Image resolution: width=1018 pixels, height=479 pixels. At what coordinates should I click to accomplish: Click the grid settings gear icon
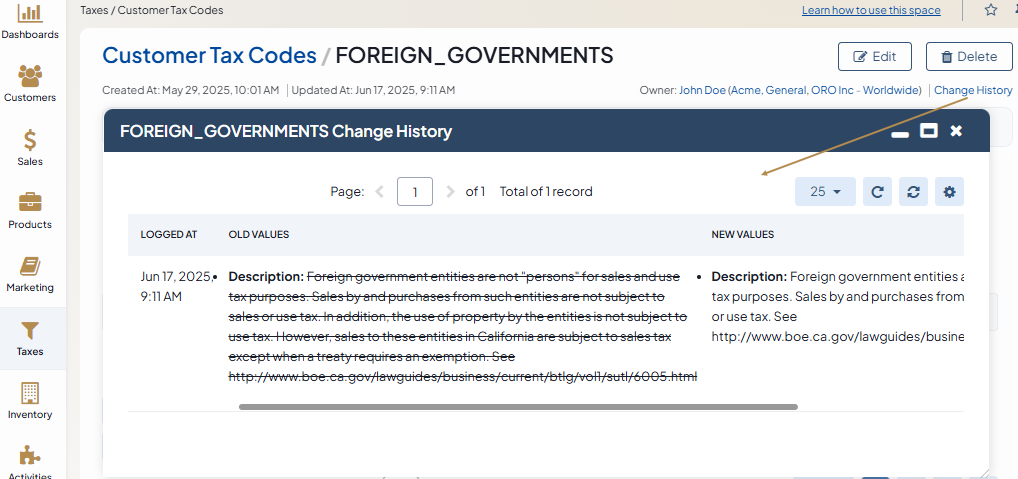click(x=949, y=192)
